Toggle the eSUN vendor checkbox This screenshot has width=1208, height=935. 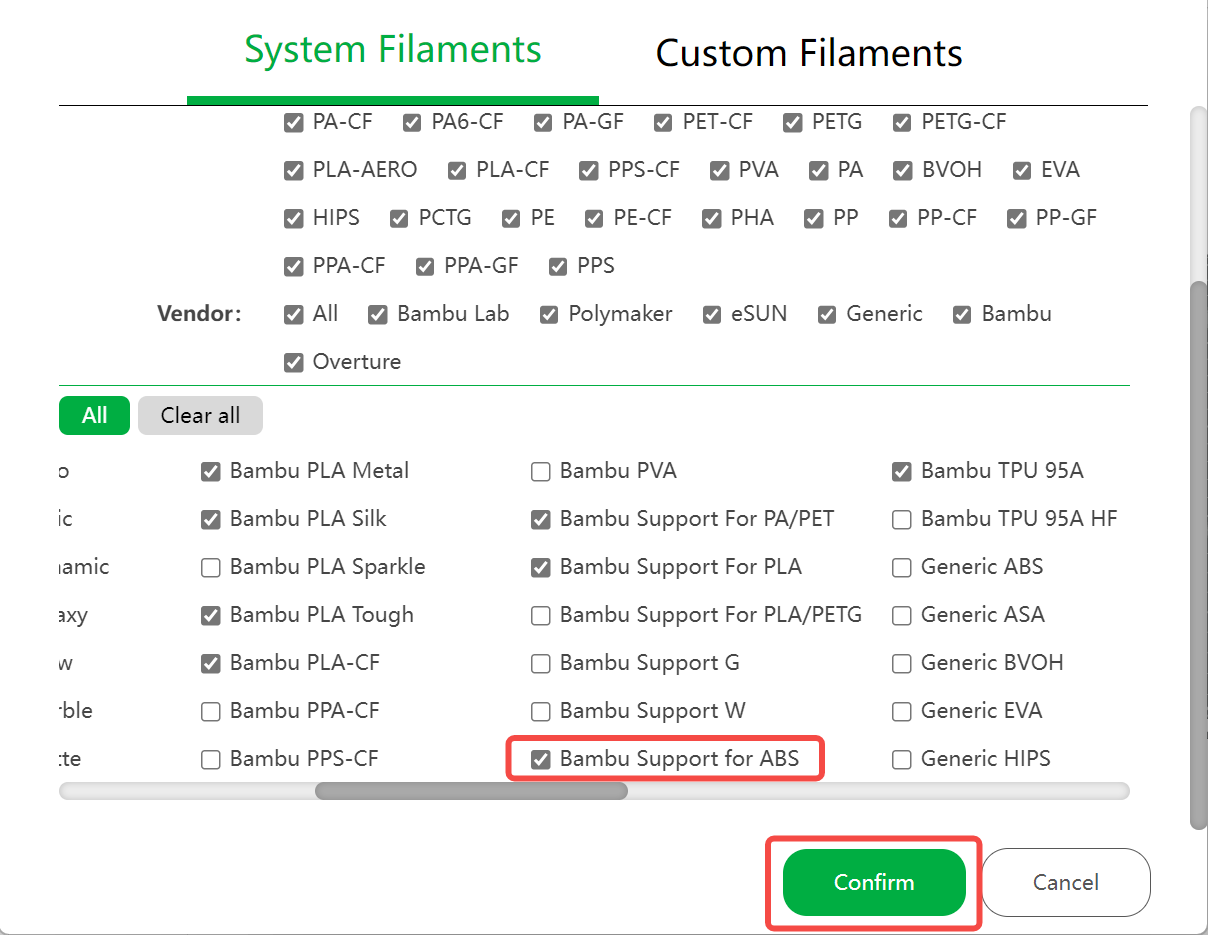coord(711,314)
